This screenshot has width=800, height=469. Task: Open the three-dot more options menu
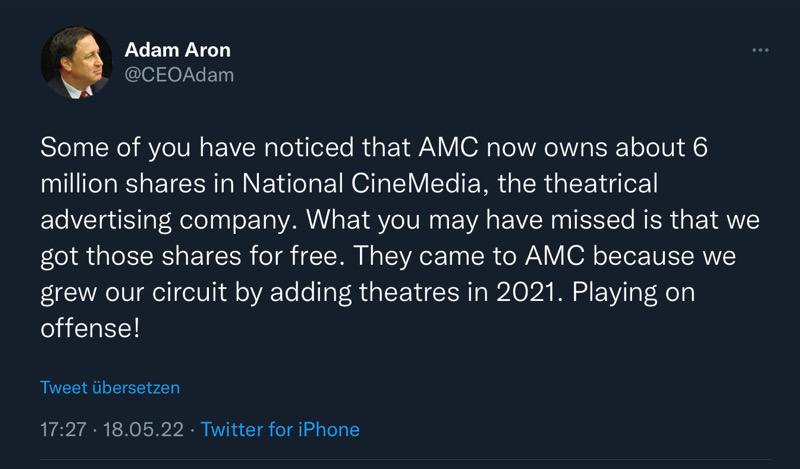tap(760, 49)
